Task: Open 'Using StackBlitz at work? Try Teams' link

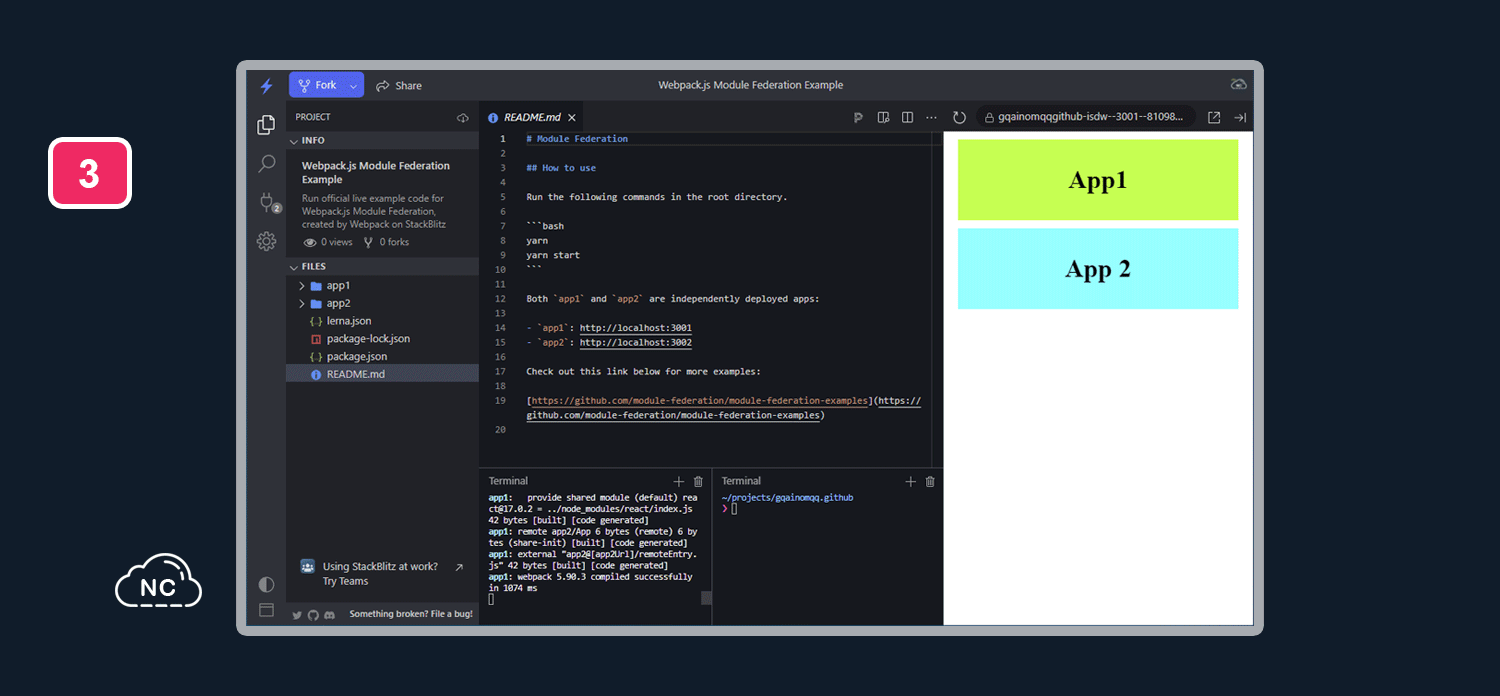Action: tap(380, 573)
